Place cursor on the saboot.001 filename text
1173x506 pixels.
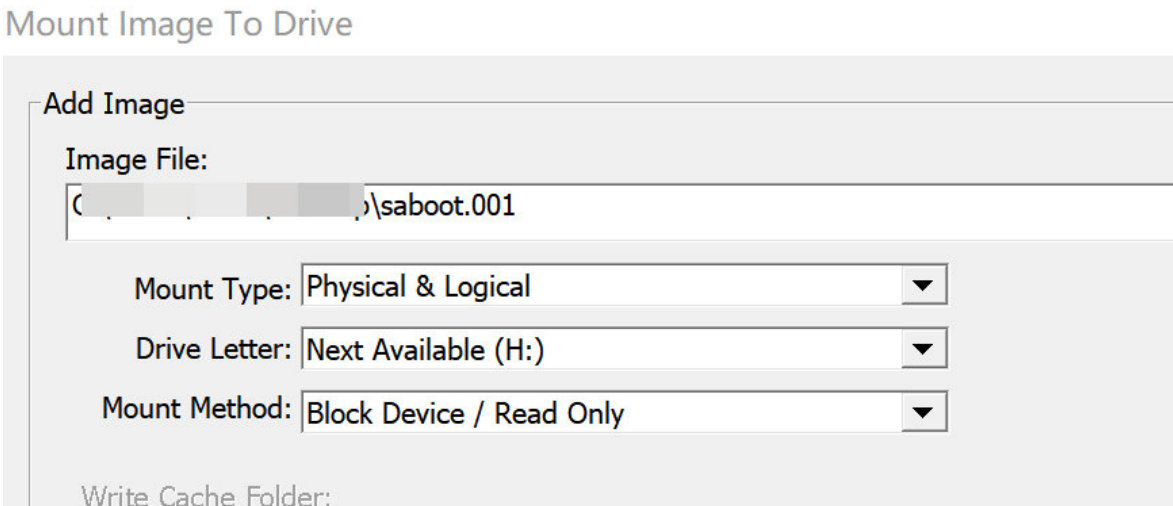(447, 205)
